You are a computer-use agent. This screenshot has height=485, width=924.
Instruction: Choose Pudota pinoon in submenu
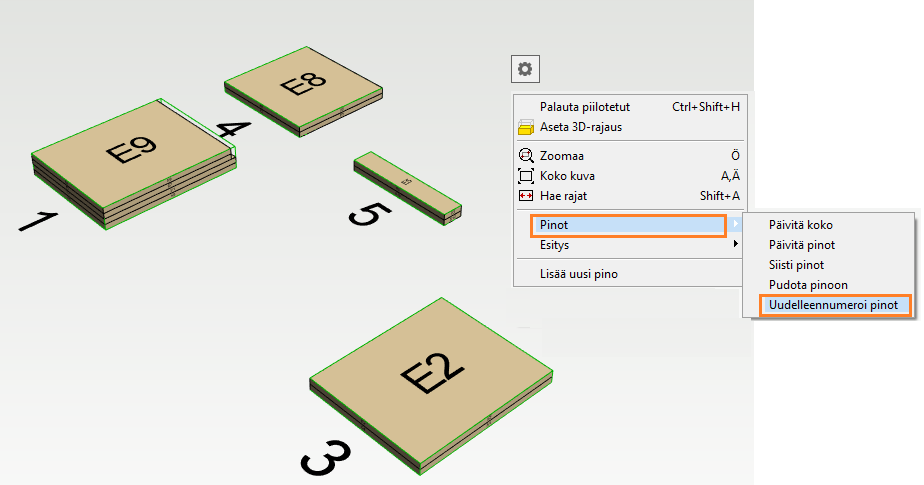[829, 285]
